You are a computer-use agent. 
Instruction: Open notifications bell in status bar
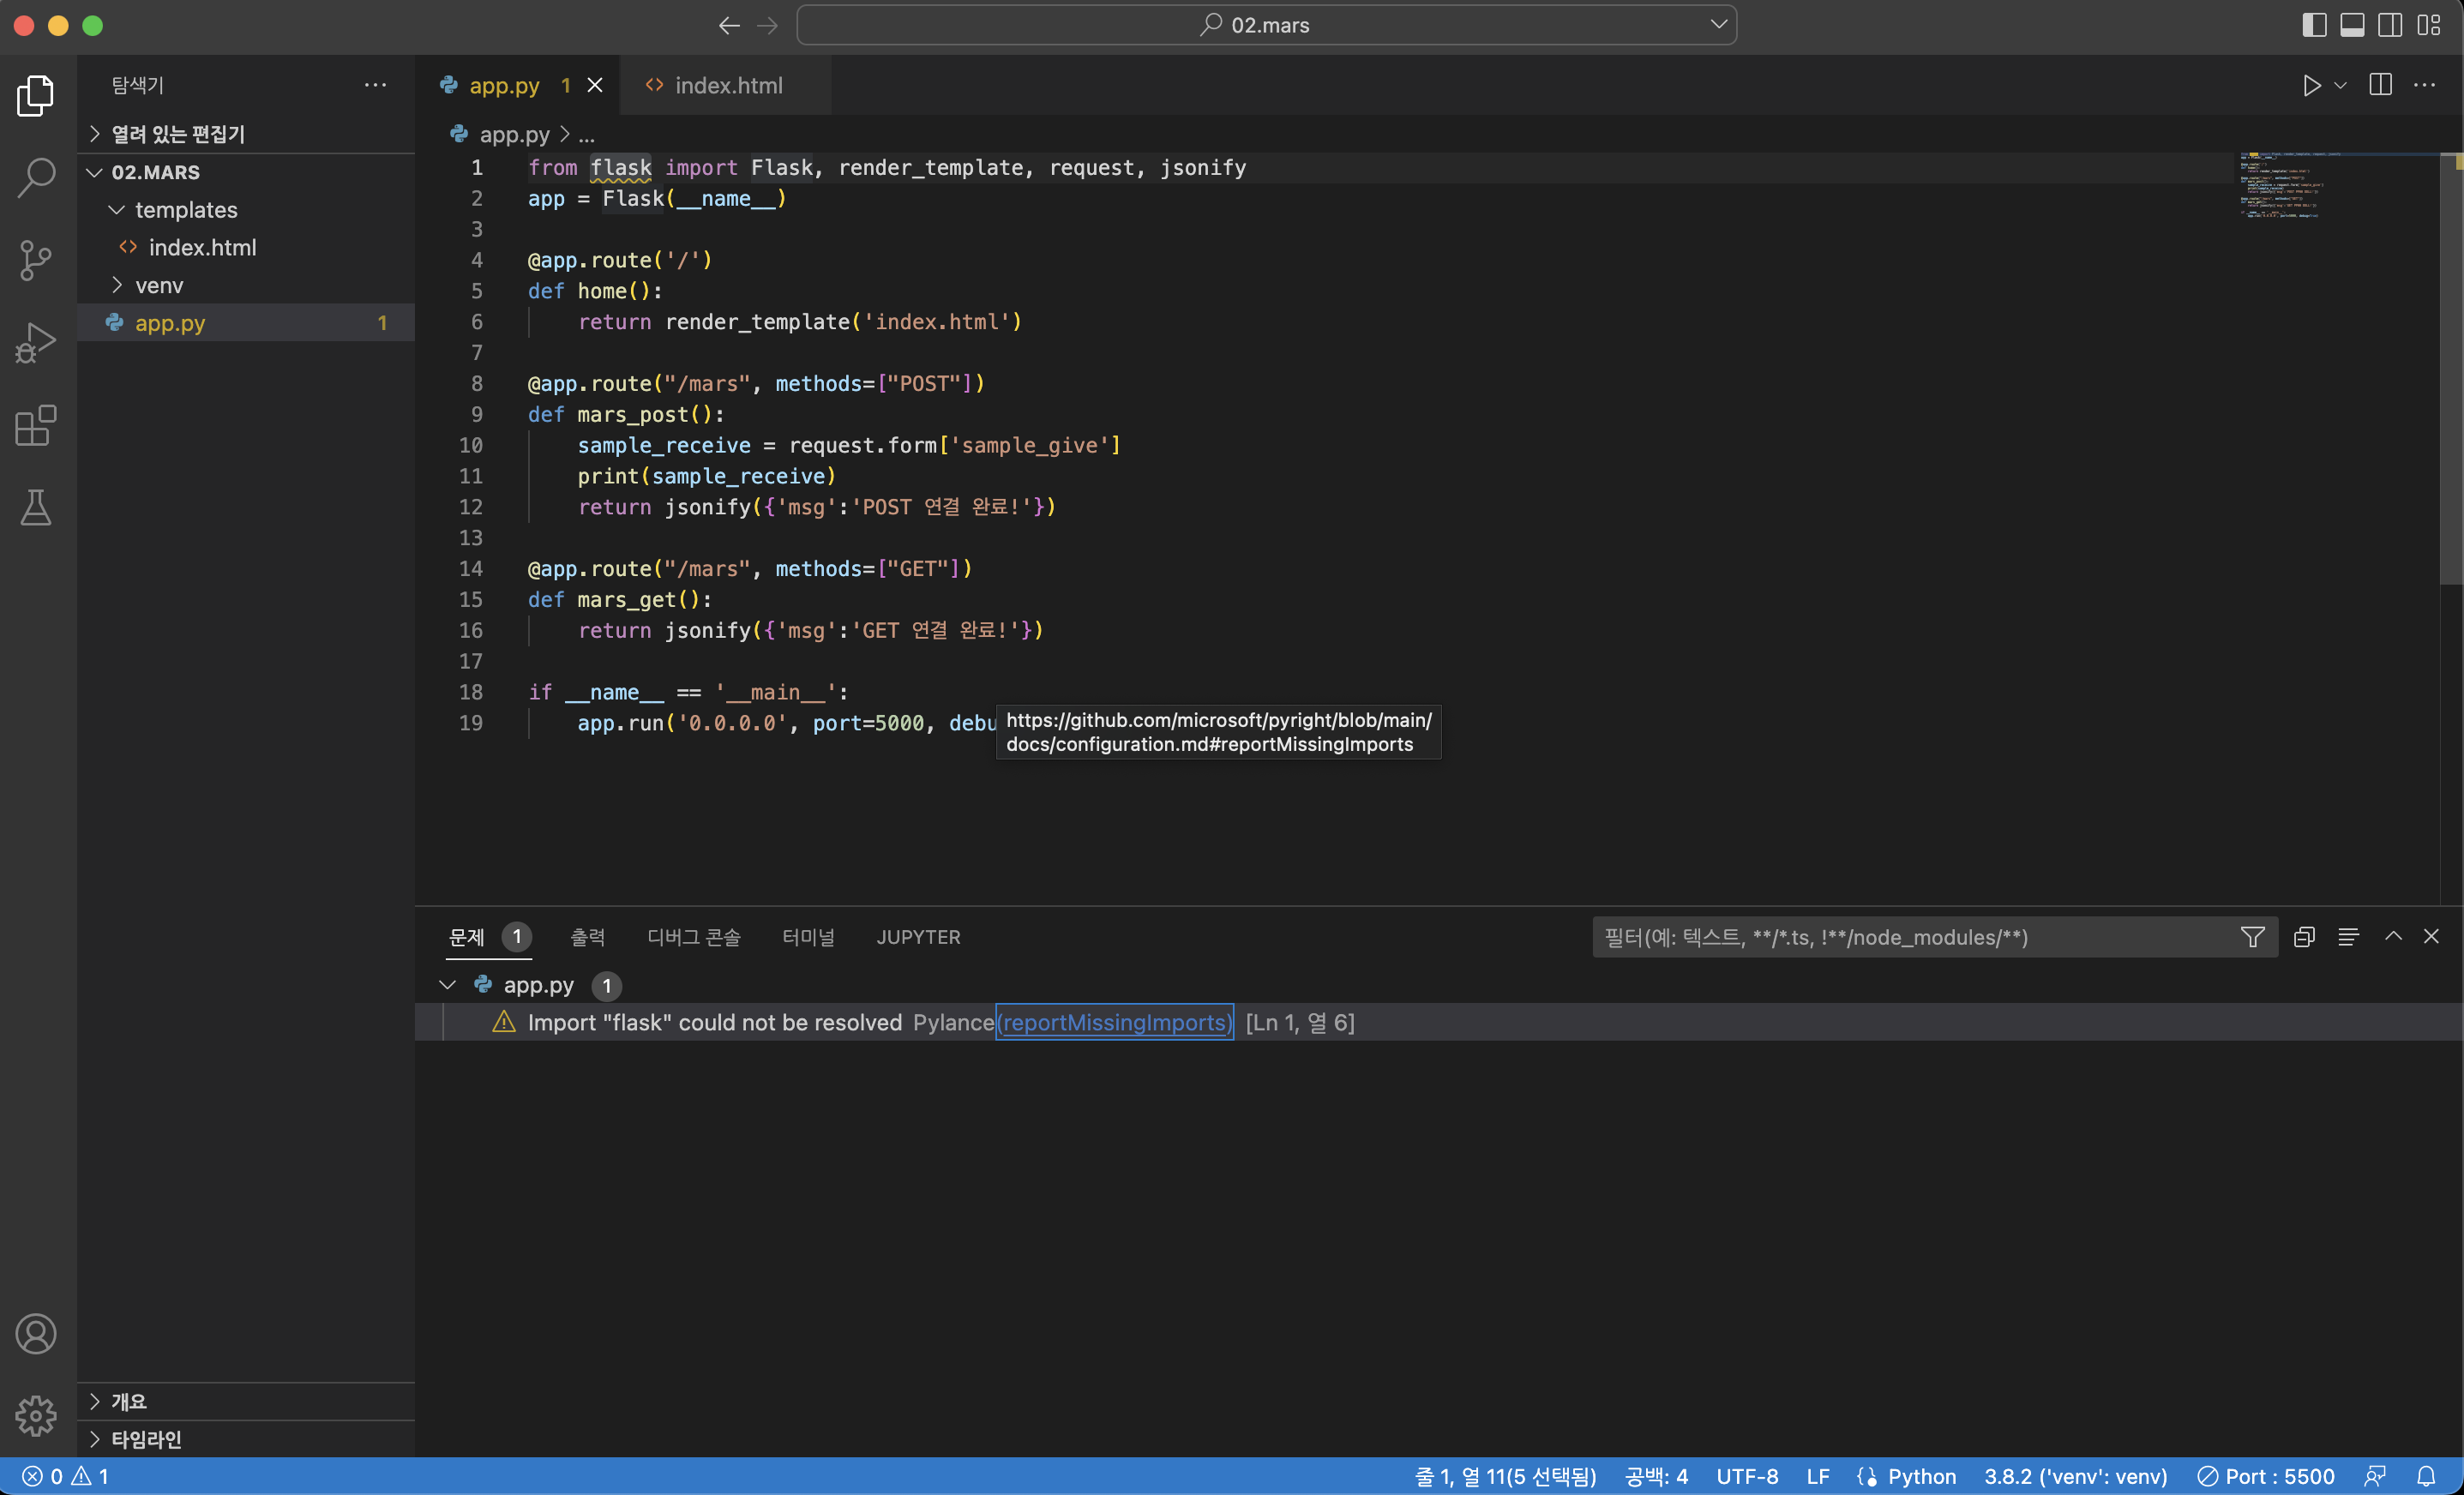point(2427,1476)
